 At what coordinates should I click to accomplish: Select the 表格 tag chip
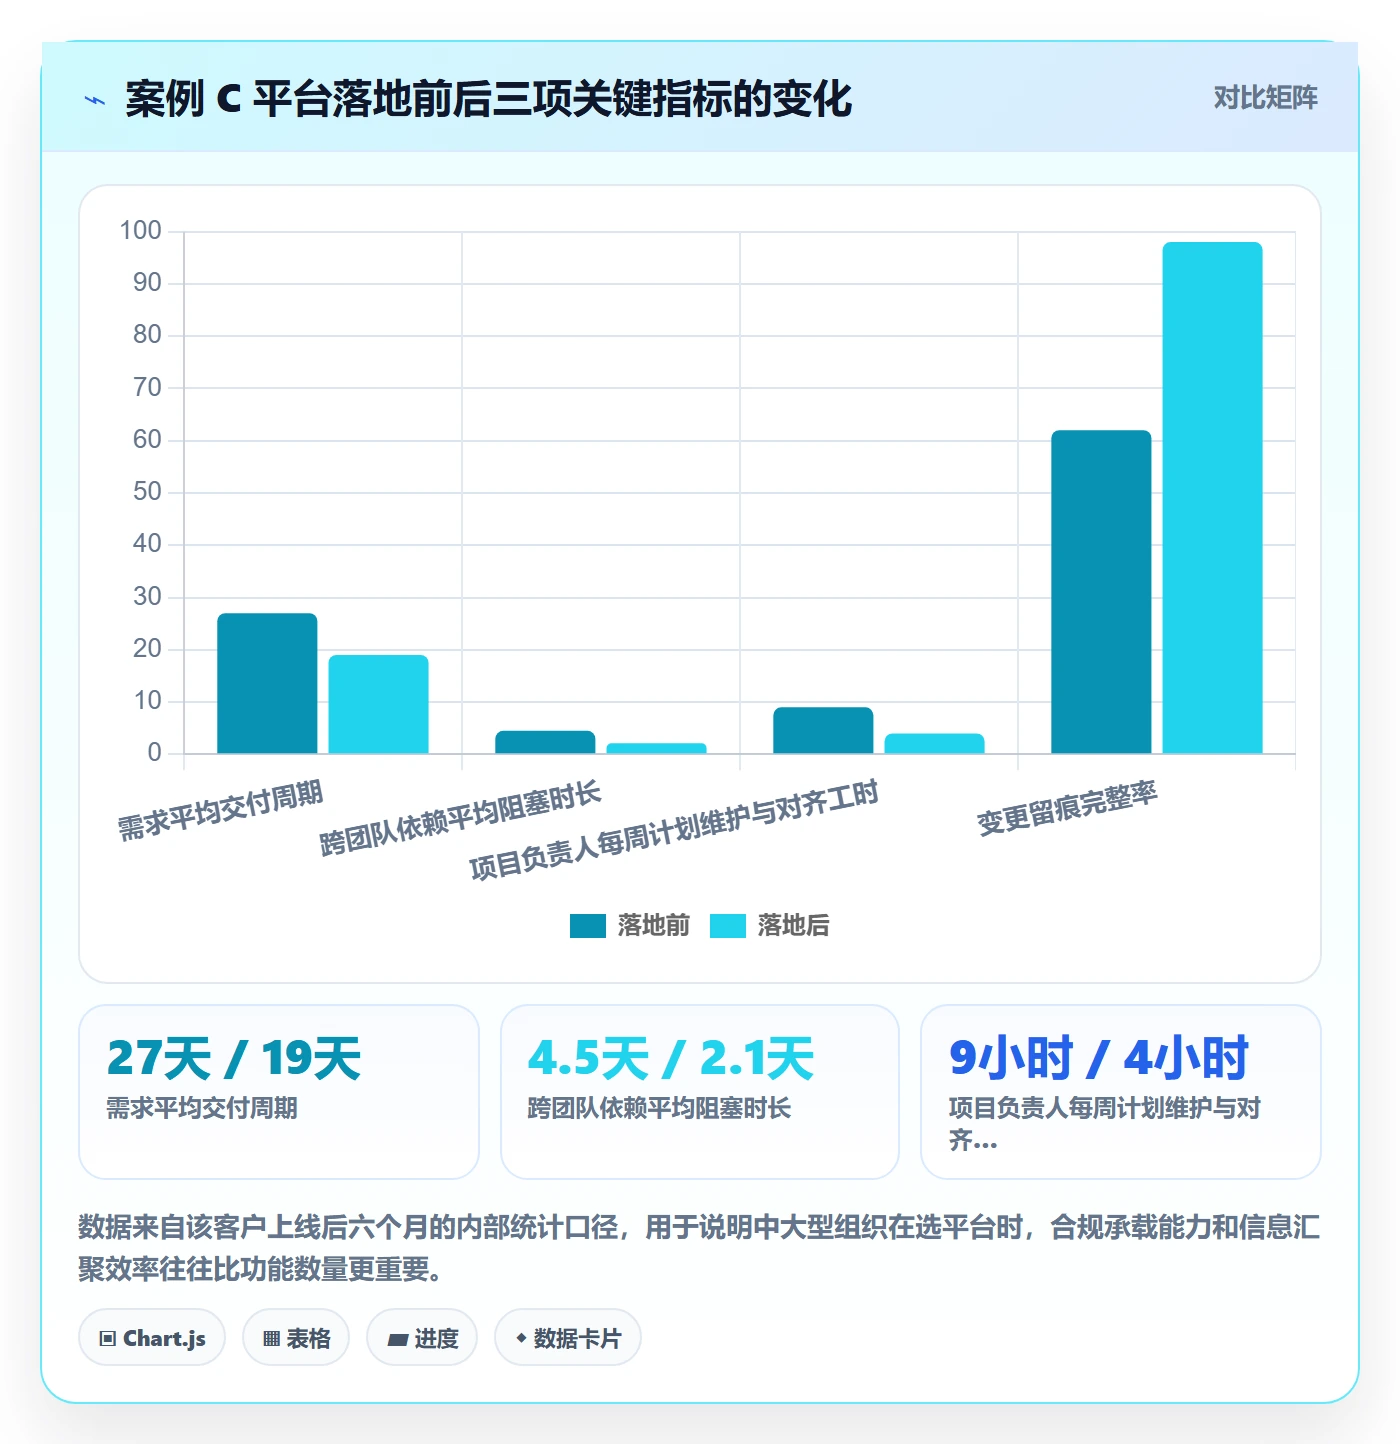296,1338
